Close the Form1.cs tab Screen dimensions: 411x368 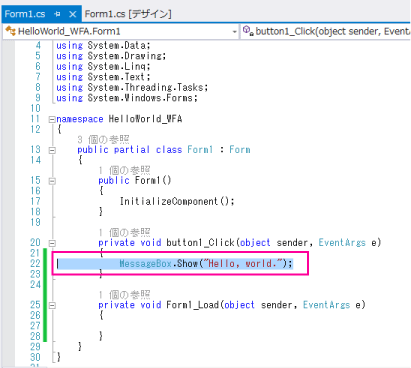pyautogui.click(x=72, y=14)
